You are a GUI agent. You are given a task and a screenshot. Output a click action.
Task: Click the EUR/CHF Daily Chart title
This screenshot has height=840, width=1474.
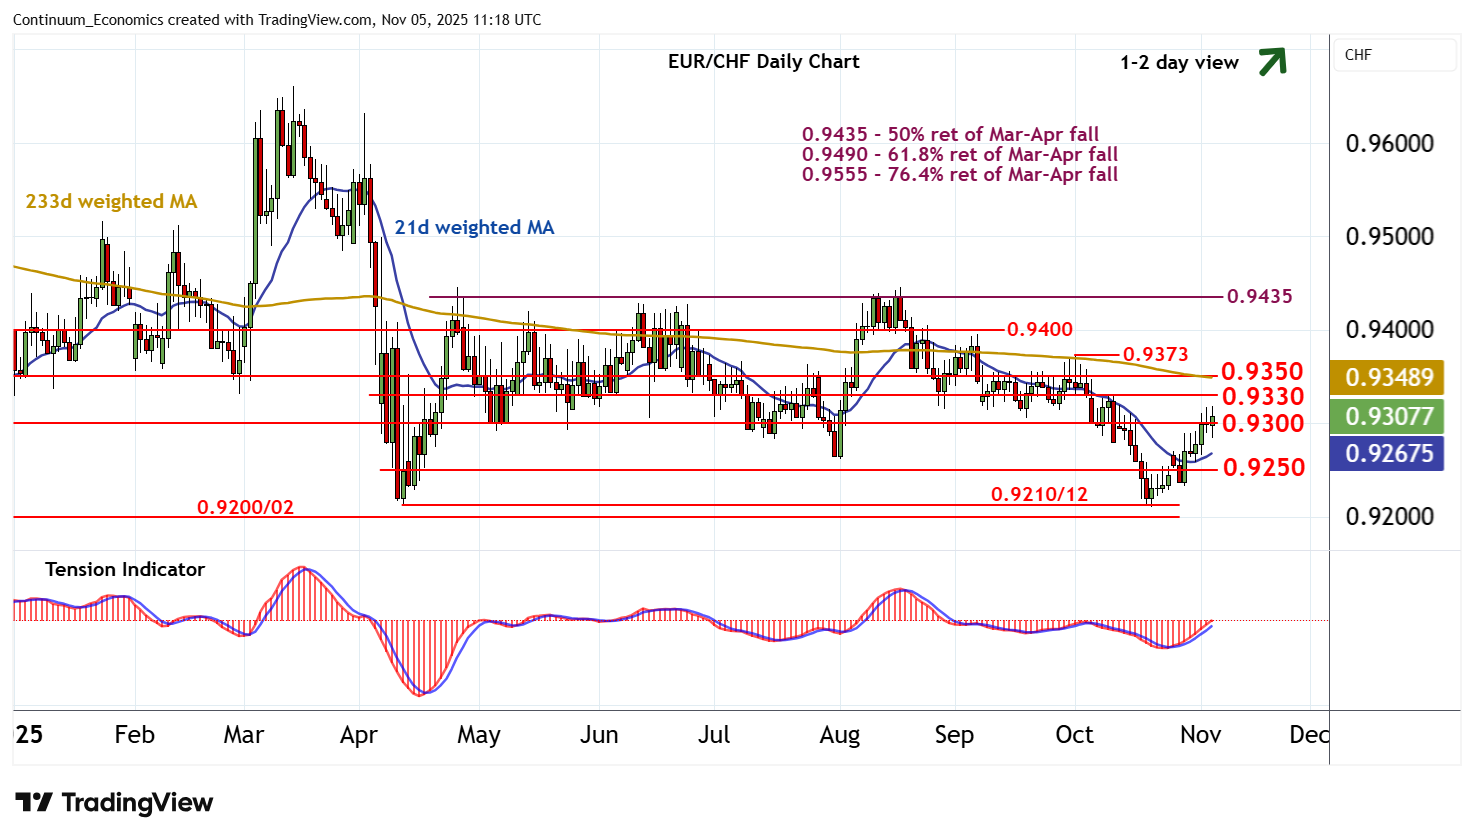tap(763, 62)
